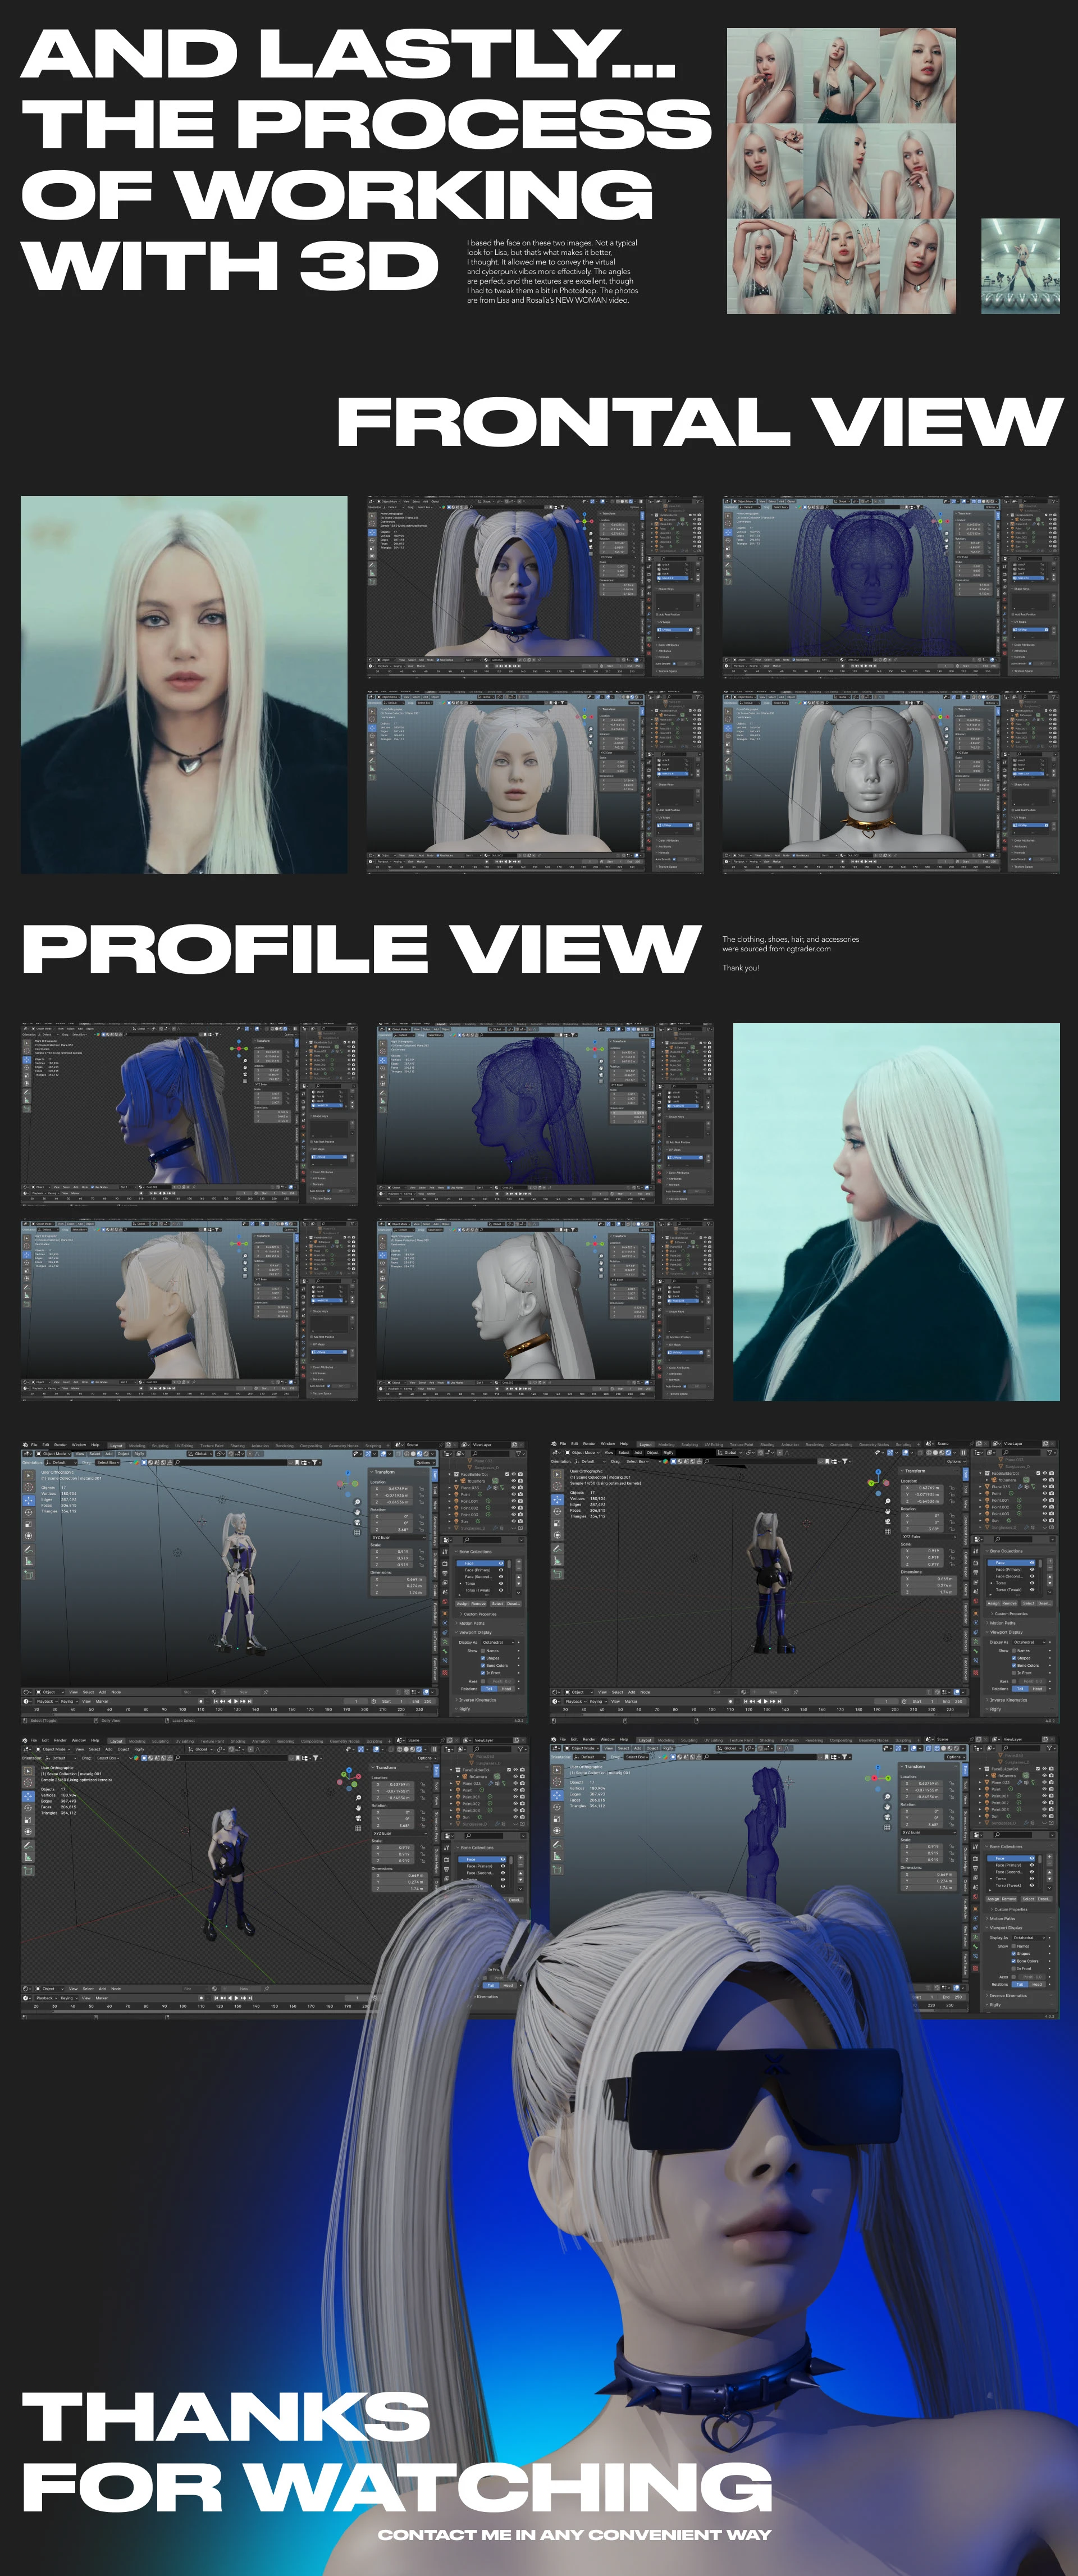
Task: Select Move tool in front-facing full-body Blender window
Action: pos(29,1501)
